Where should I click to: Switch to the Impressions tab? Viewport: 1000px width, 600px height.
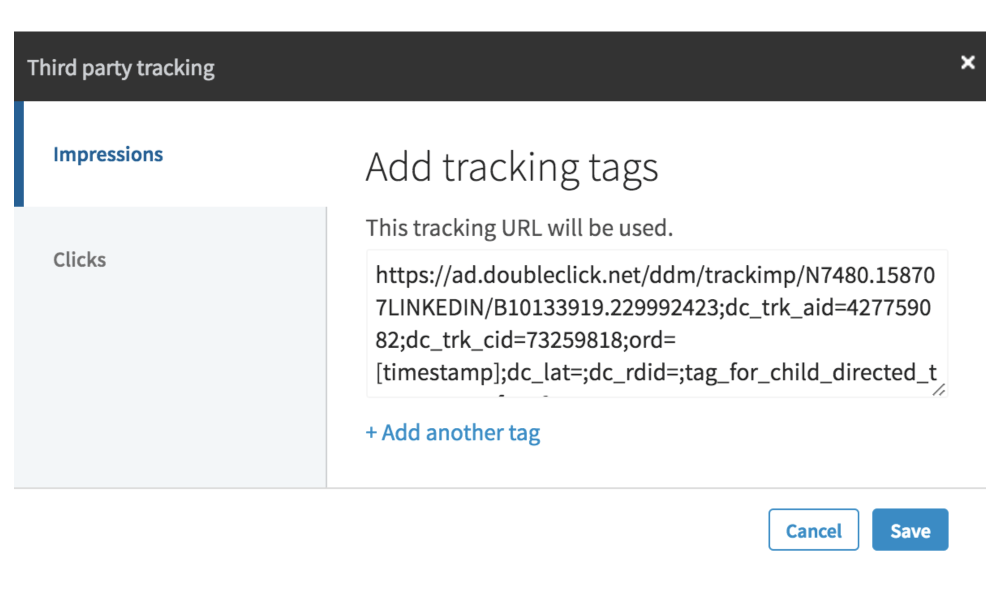click(108, 155)
